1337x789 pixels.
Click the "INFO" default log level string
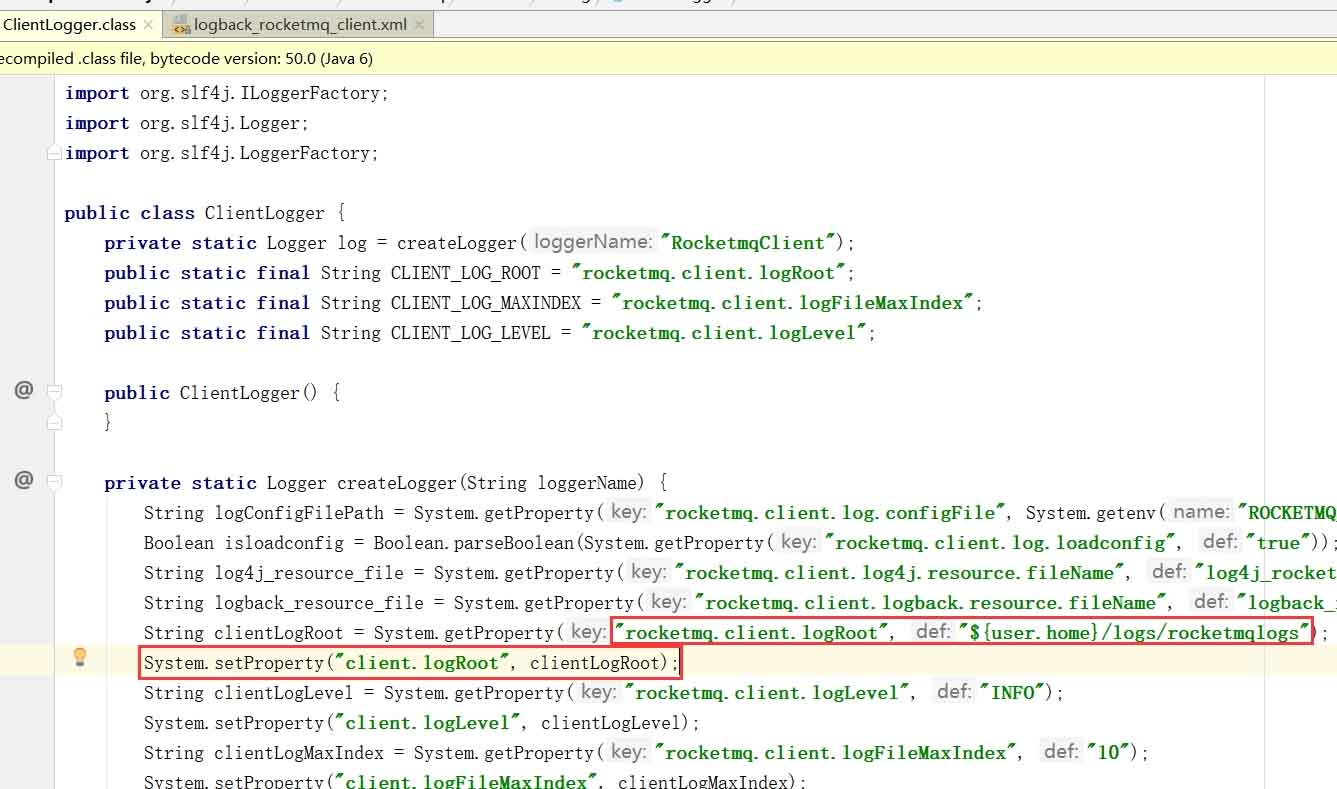(x=1015, y=692)
